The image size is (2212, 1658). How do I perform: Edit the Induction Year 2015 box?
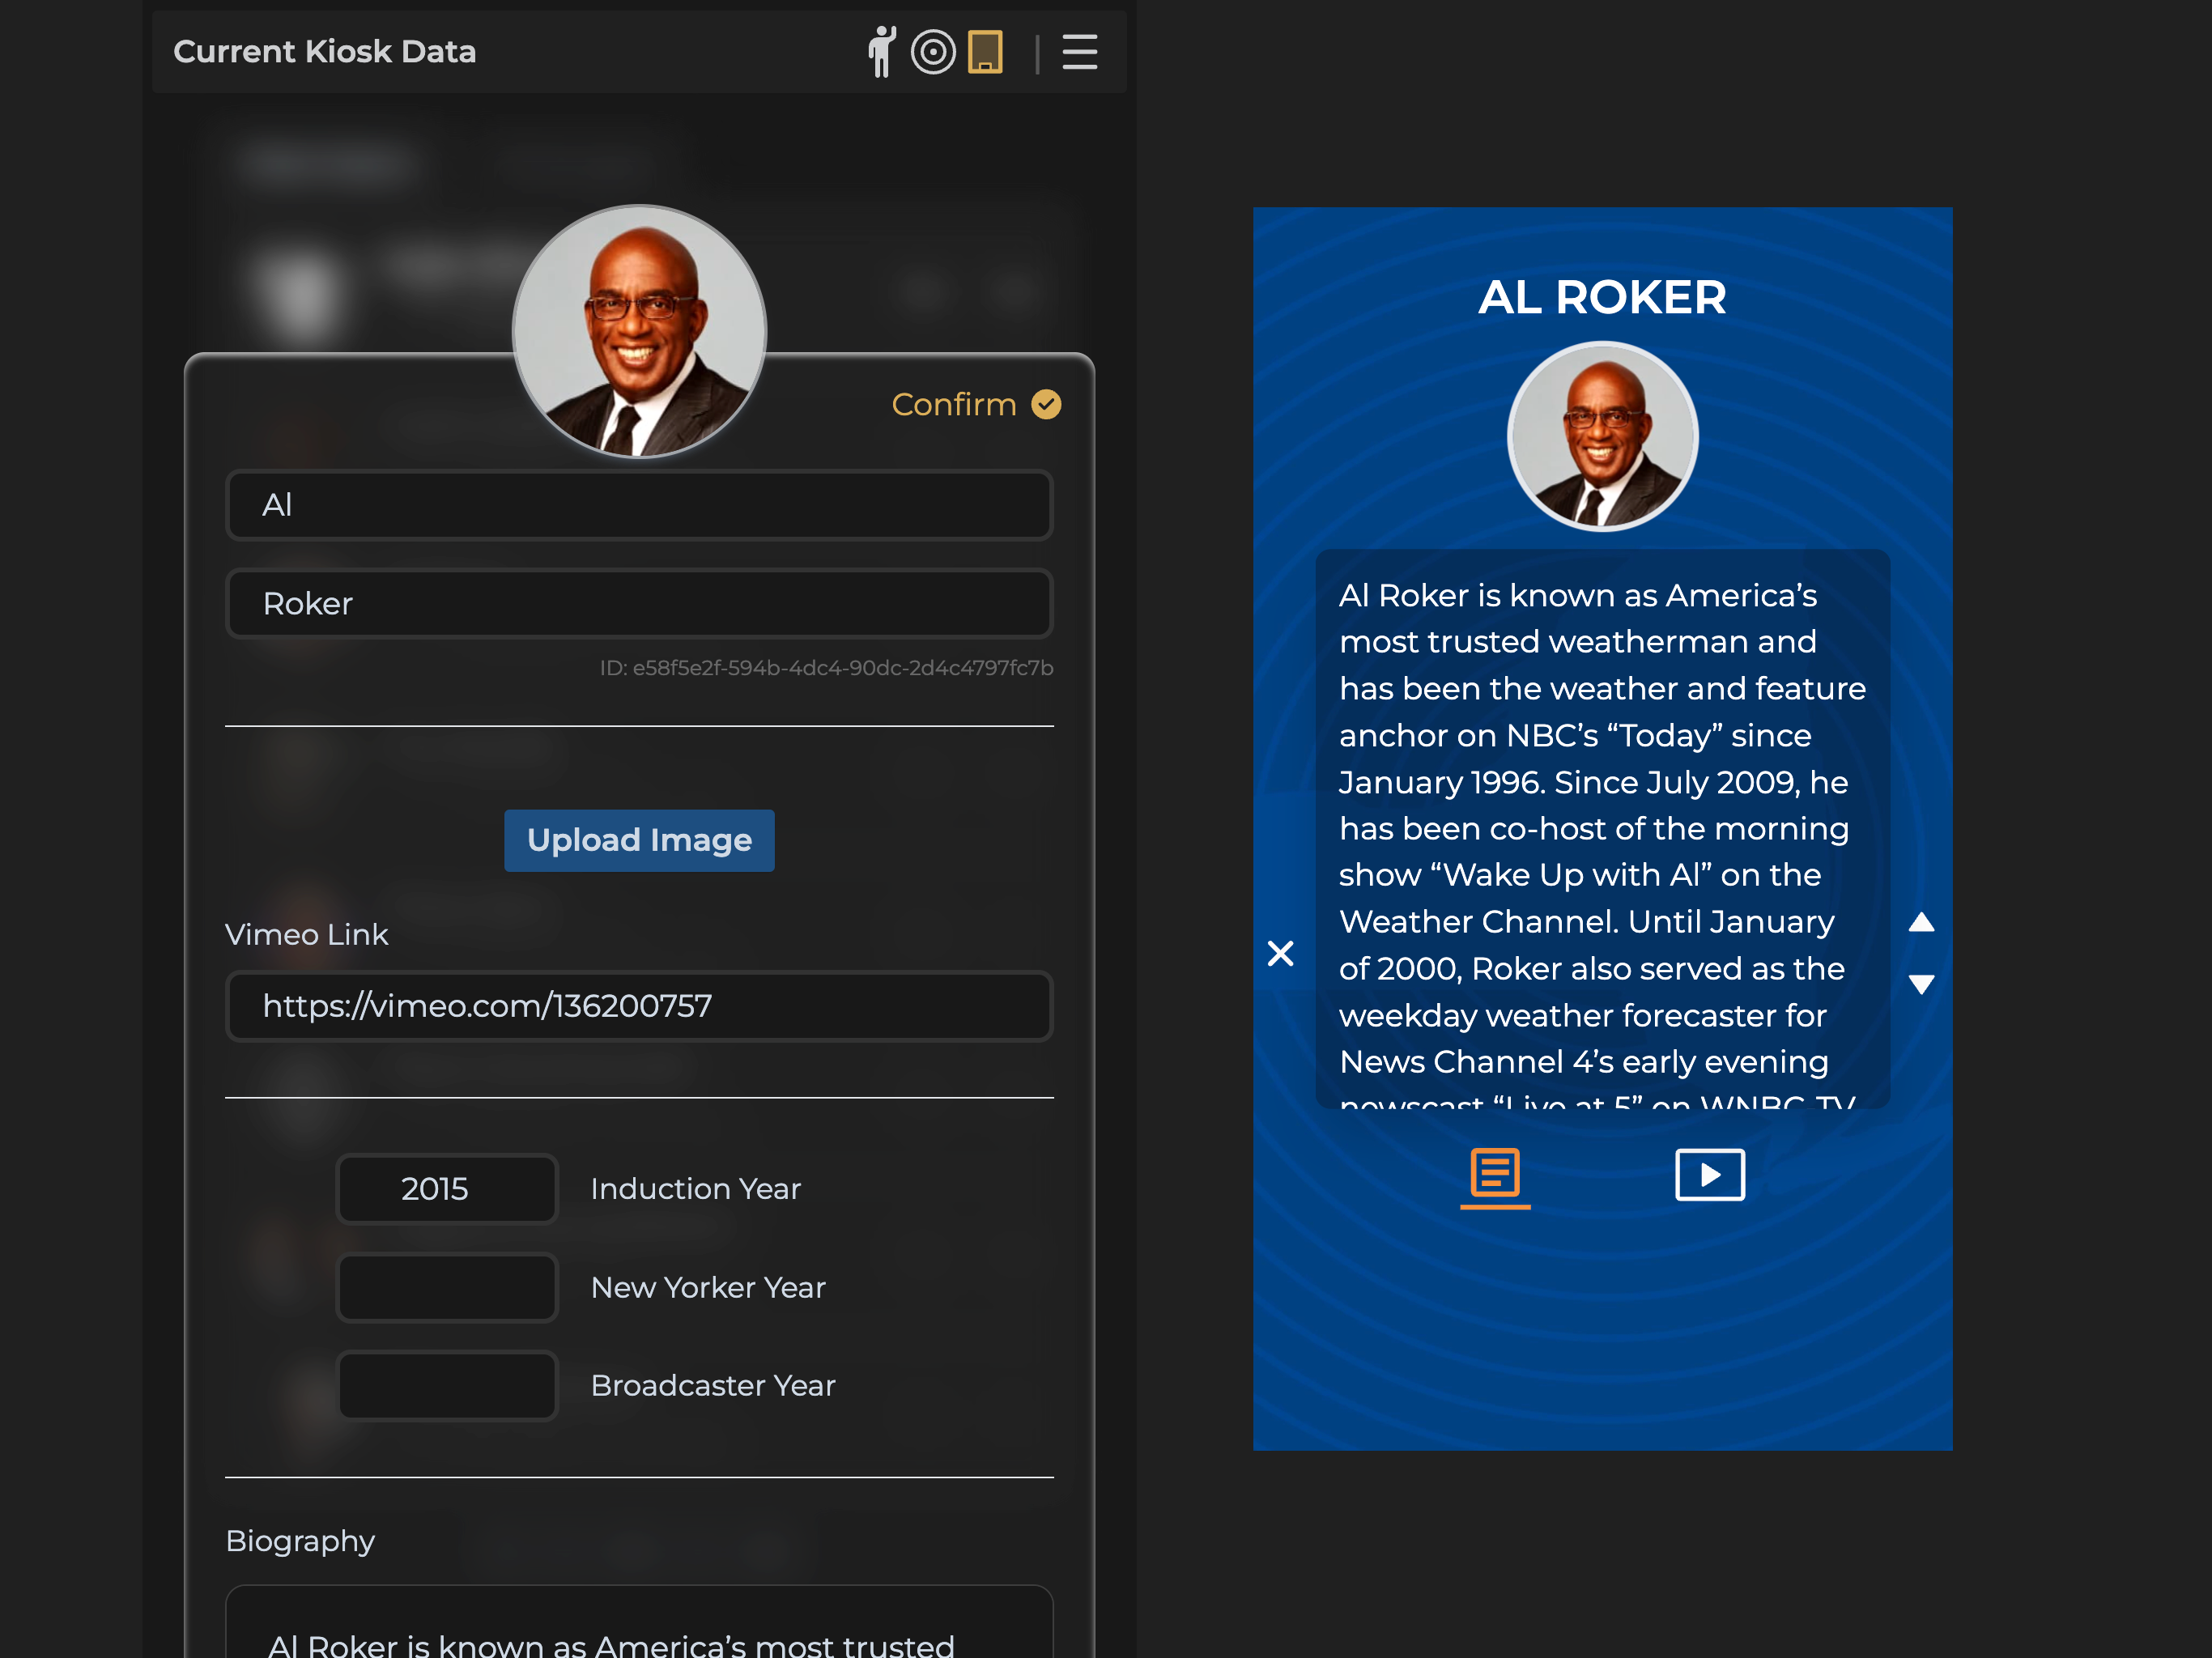coord(446,1188)
